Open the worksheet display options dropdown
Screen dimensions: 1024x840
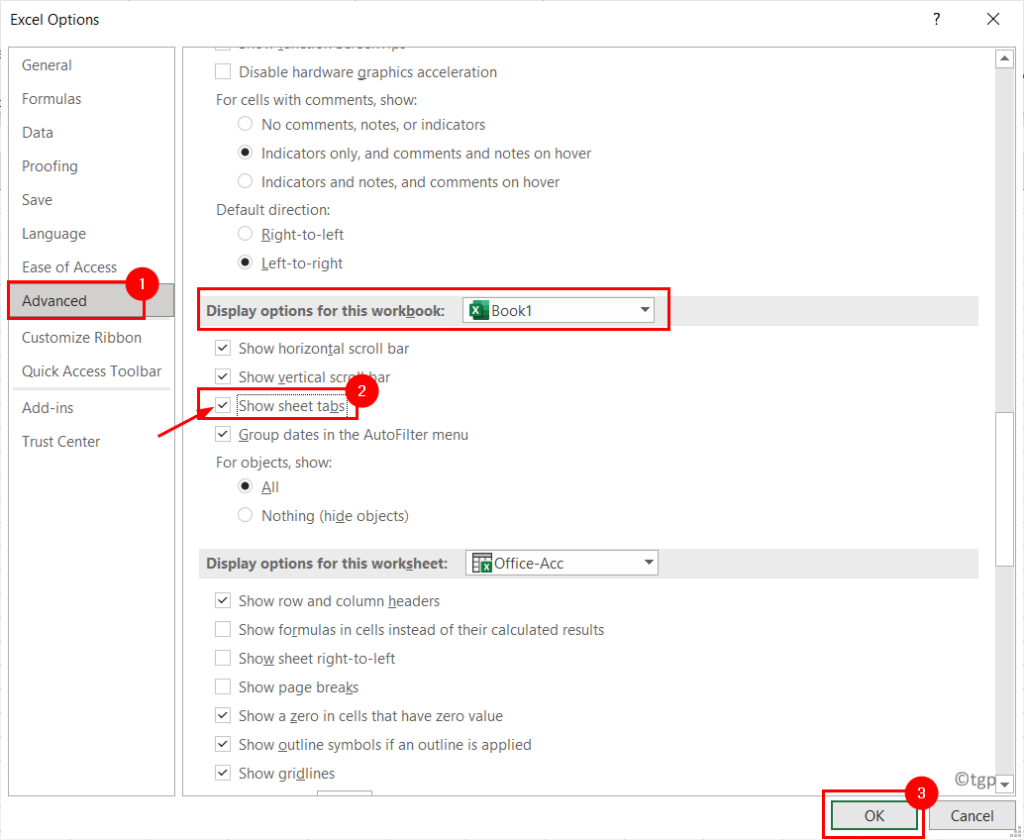648,562
